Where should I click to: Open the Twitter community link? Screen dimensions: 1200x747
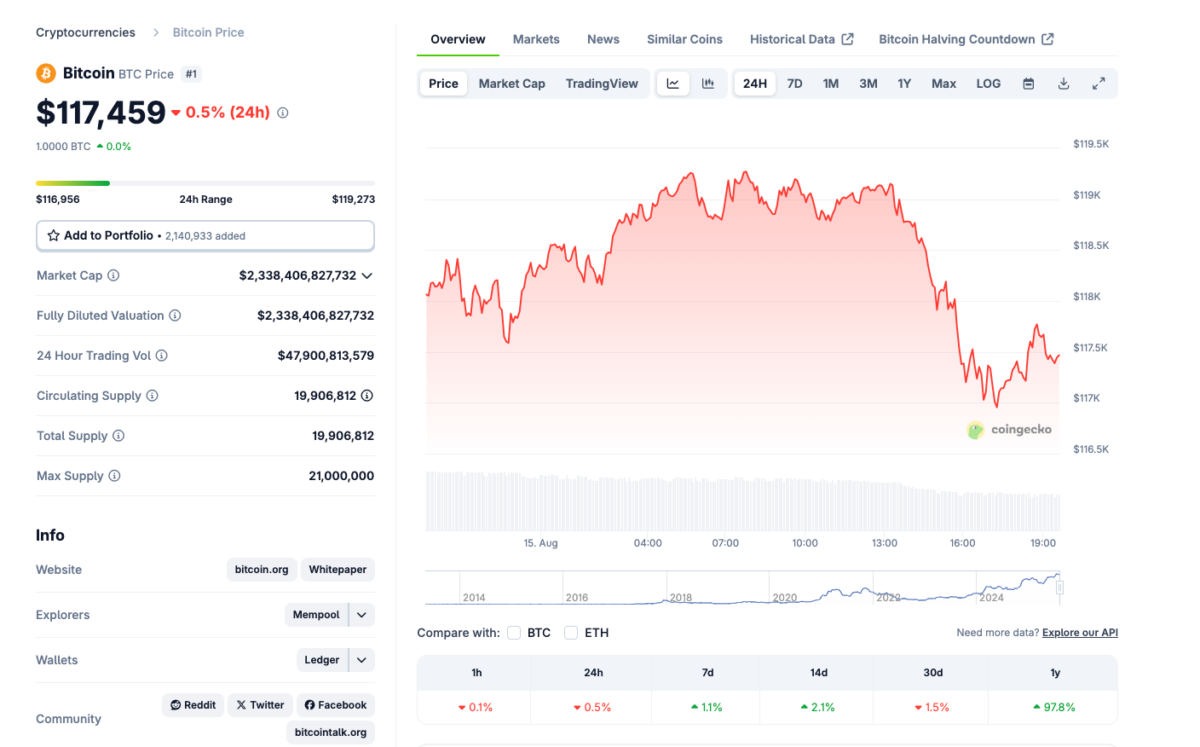click(260, 705)
